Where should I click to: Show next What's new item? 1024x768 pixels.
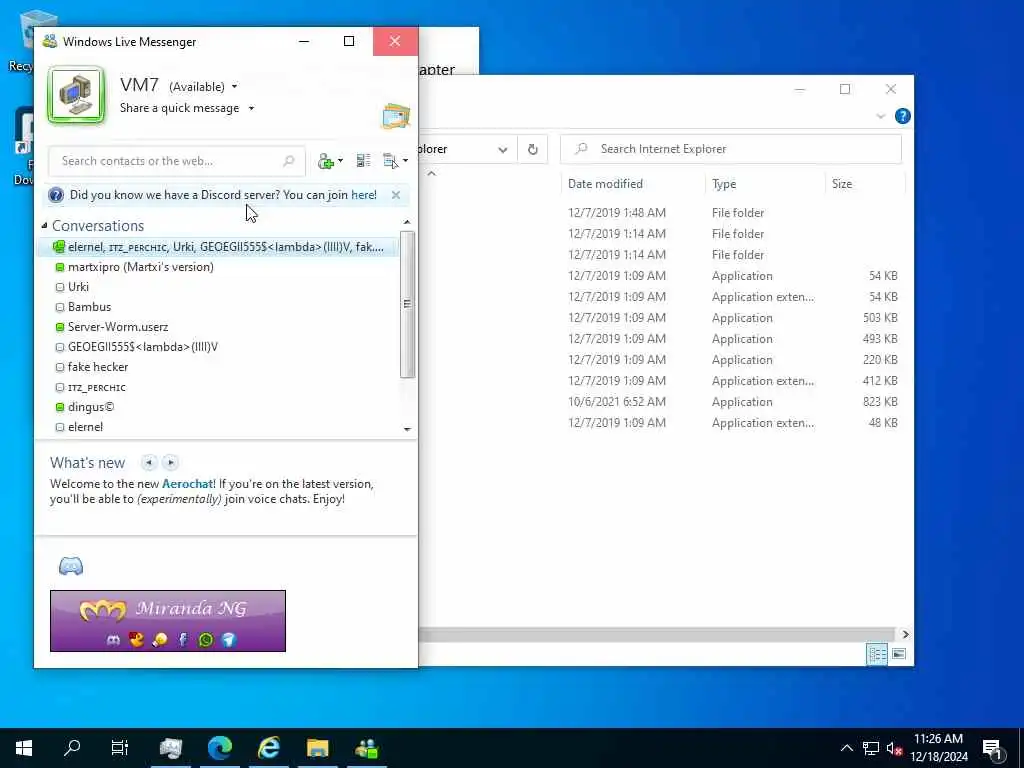pos(170,462)
